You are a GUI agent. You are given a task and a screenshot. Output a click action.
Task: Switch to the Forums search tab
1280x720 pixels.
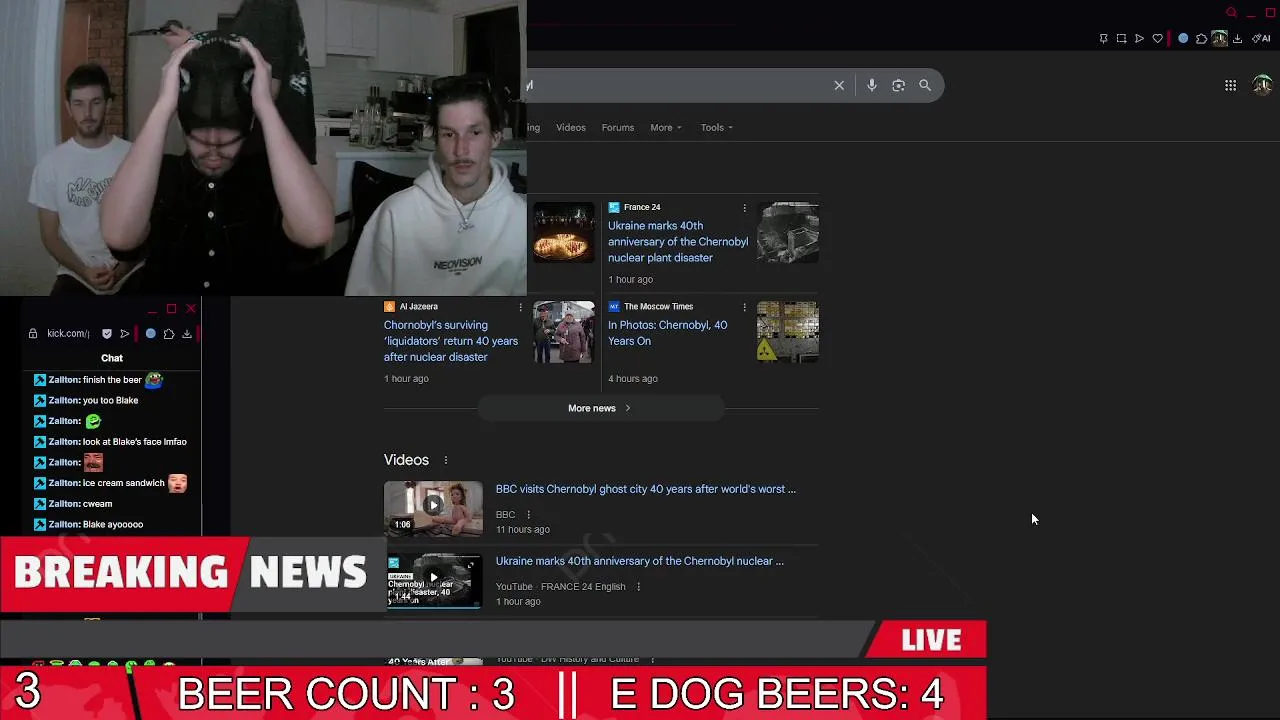tap(618, 128)
